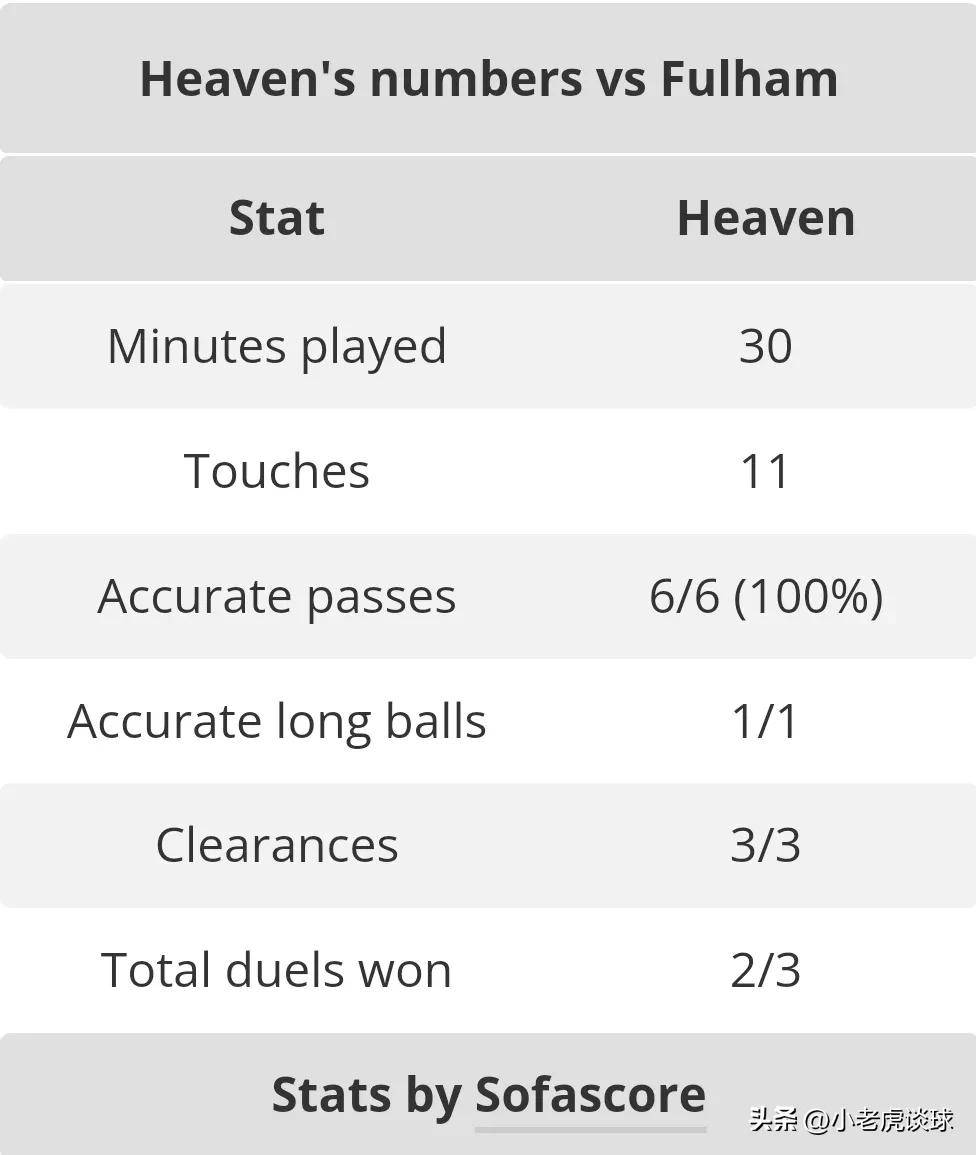
Task: Click the word Heaven's in the title
Action: tap(248, 78)
